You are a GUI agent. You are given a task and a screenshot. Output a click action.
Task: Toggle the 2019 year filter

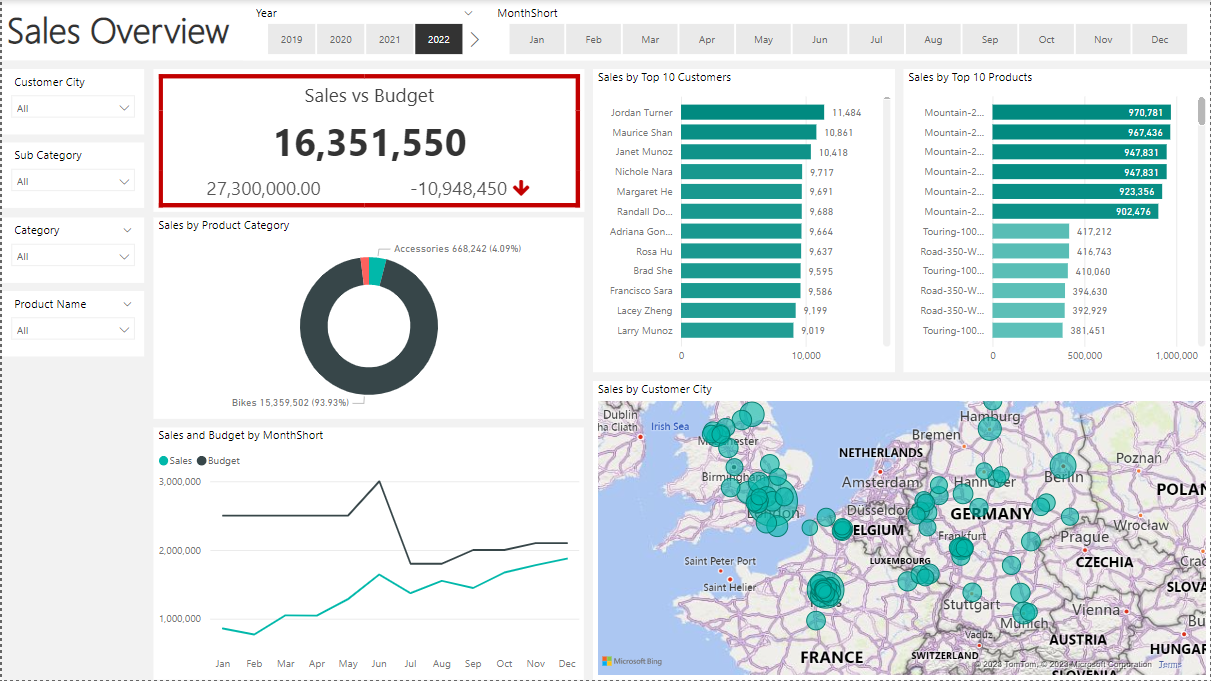pos(291,39)
